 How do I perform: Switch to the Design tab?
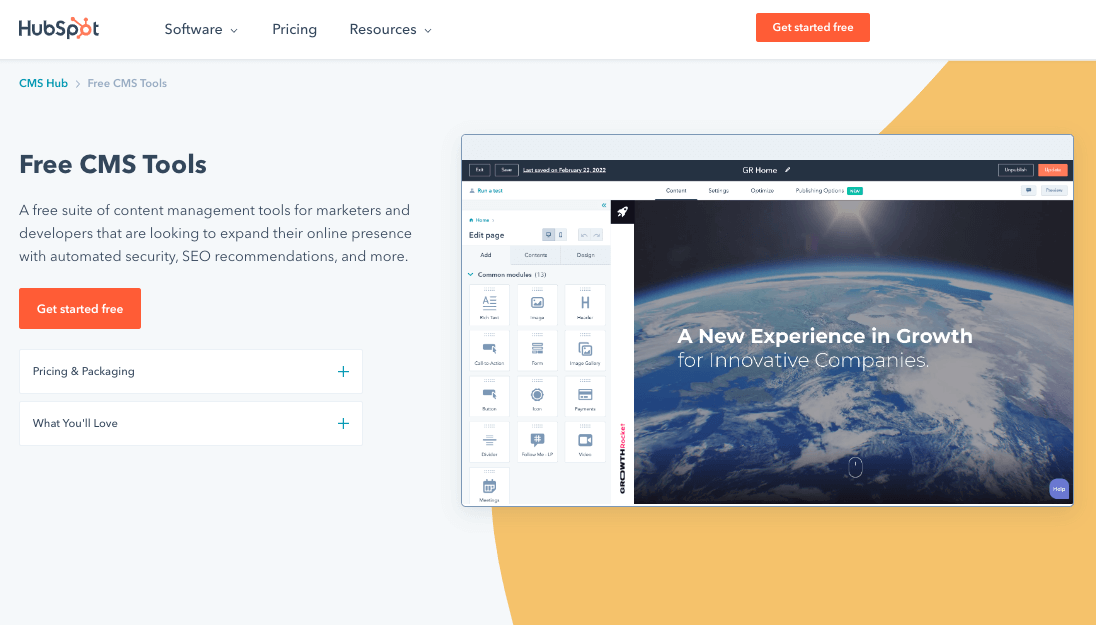tap(584, 254)
